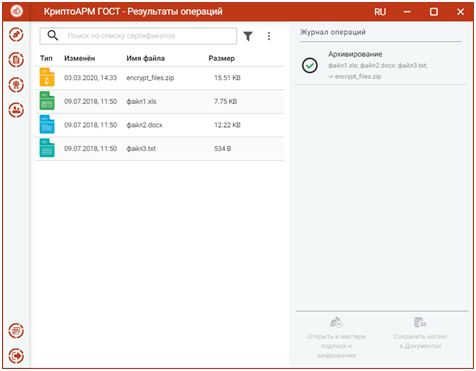This screenshot has width=476, height=371.
Task: Open the contacts sidebar icon
Action: pos(16,110)
